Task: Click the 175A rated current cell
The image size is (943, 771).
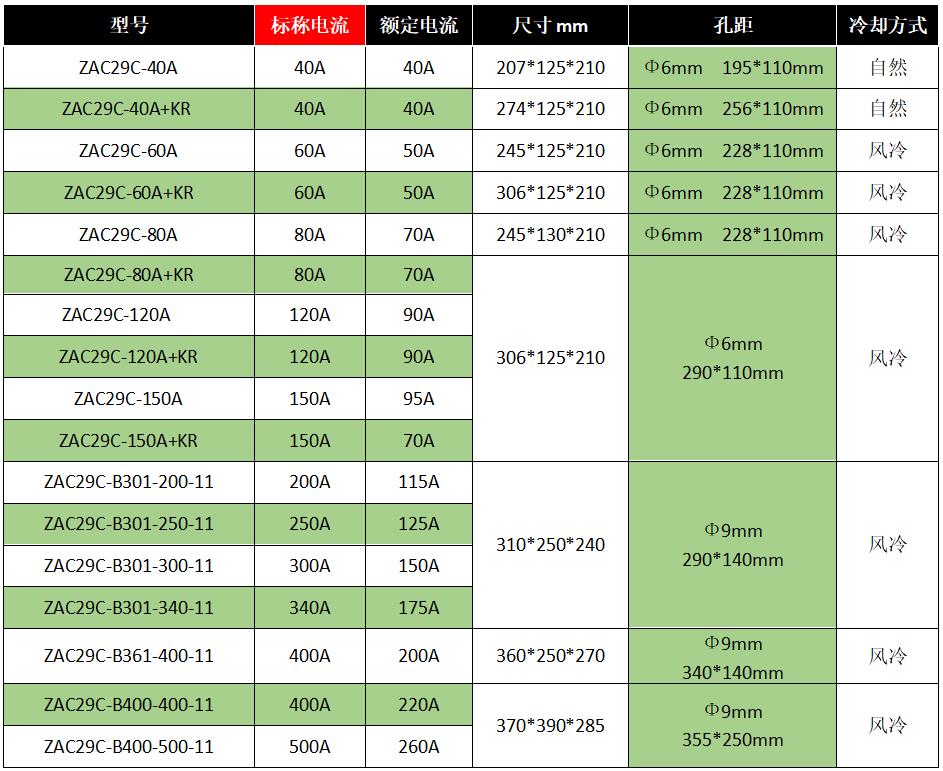Action: (419, 607)
